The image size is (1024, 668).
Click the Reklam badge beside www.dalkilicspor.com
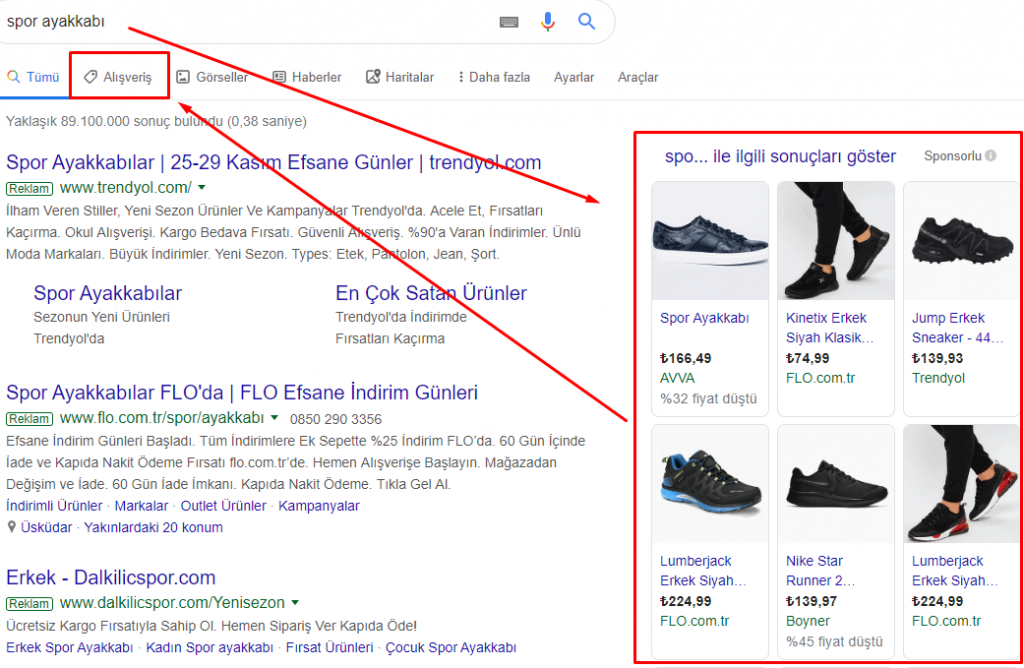point(29,604)
